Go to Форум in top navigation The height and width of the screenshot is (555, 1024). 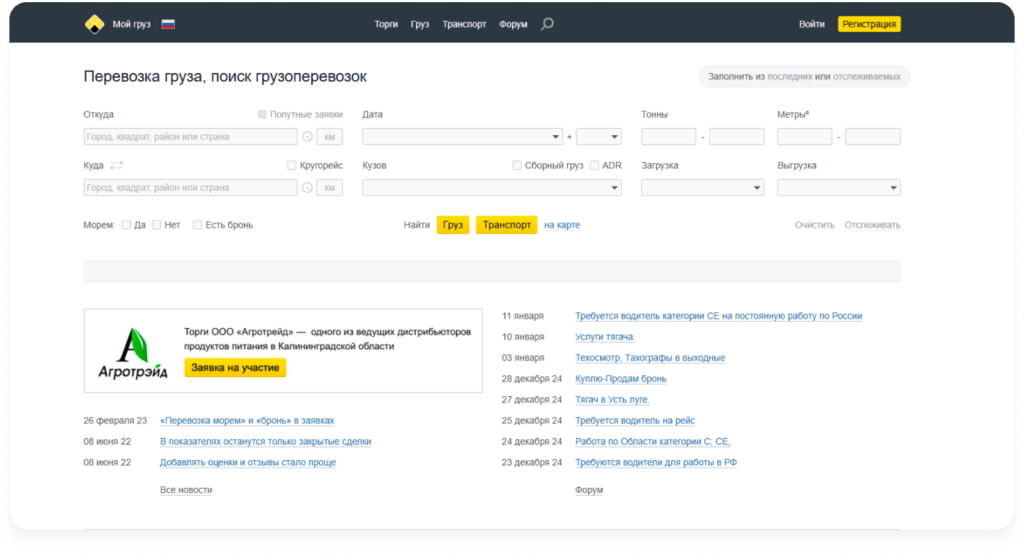tap(513, 24)
